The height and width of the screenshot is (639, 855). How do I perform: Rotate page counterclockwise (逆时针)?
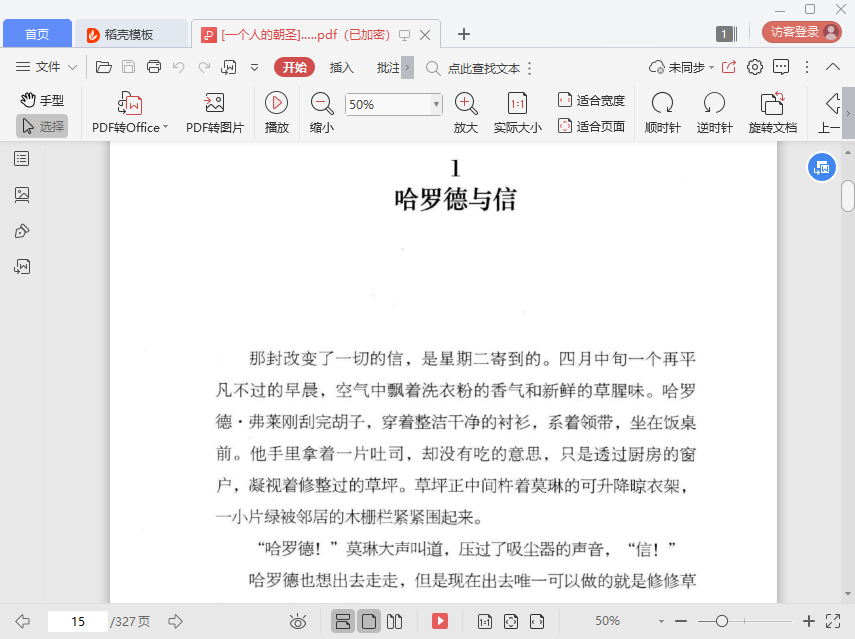714,113
